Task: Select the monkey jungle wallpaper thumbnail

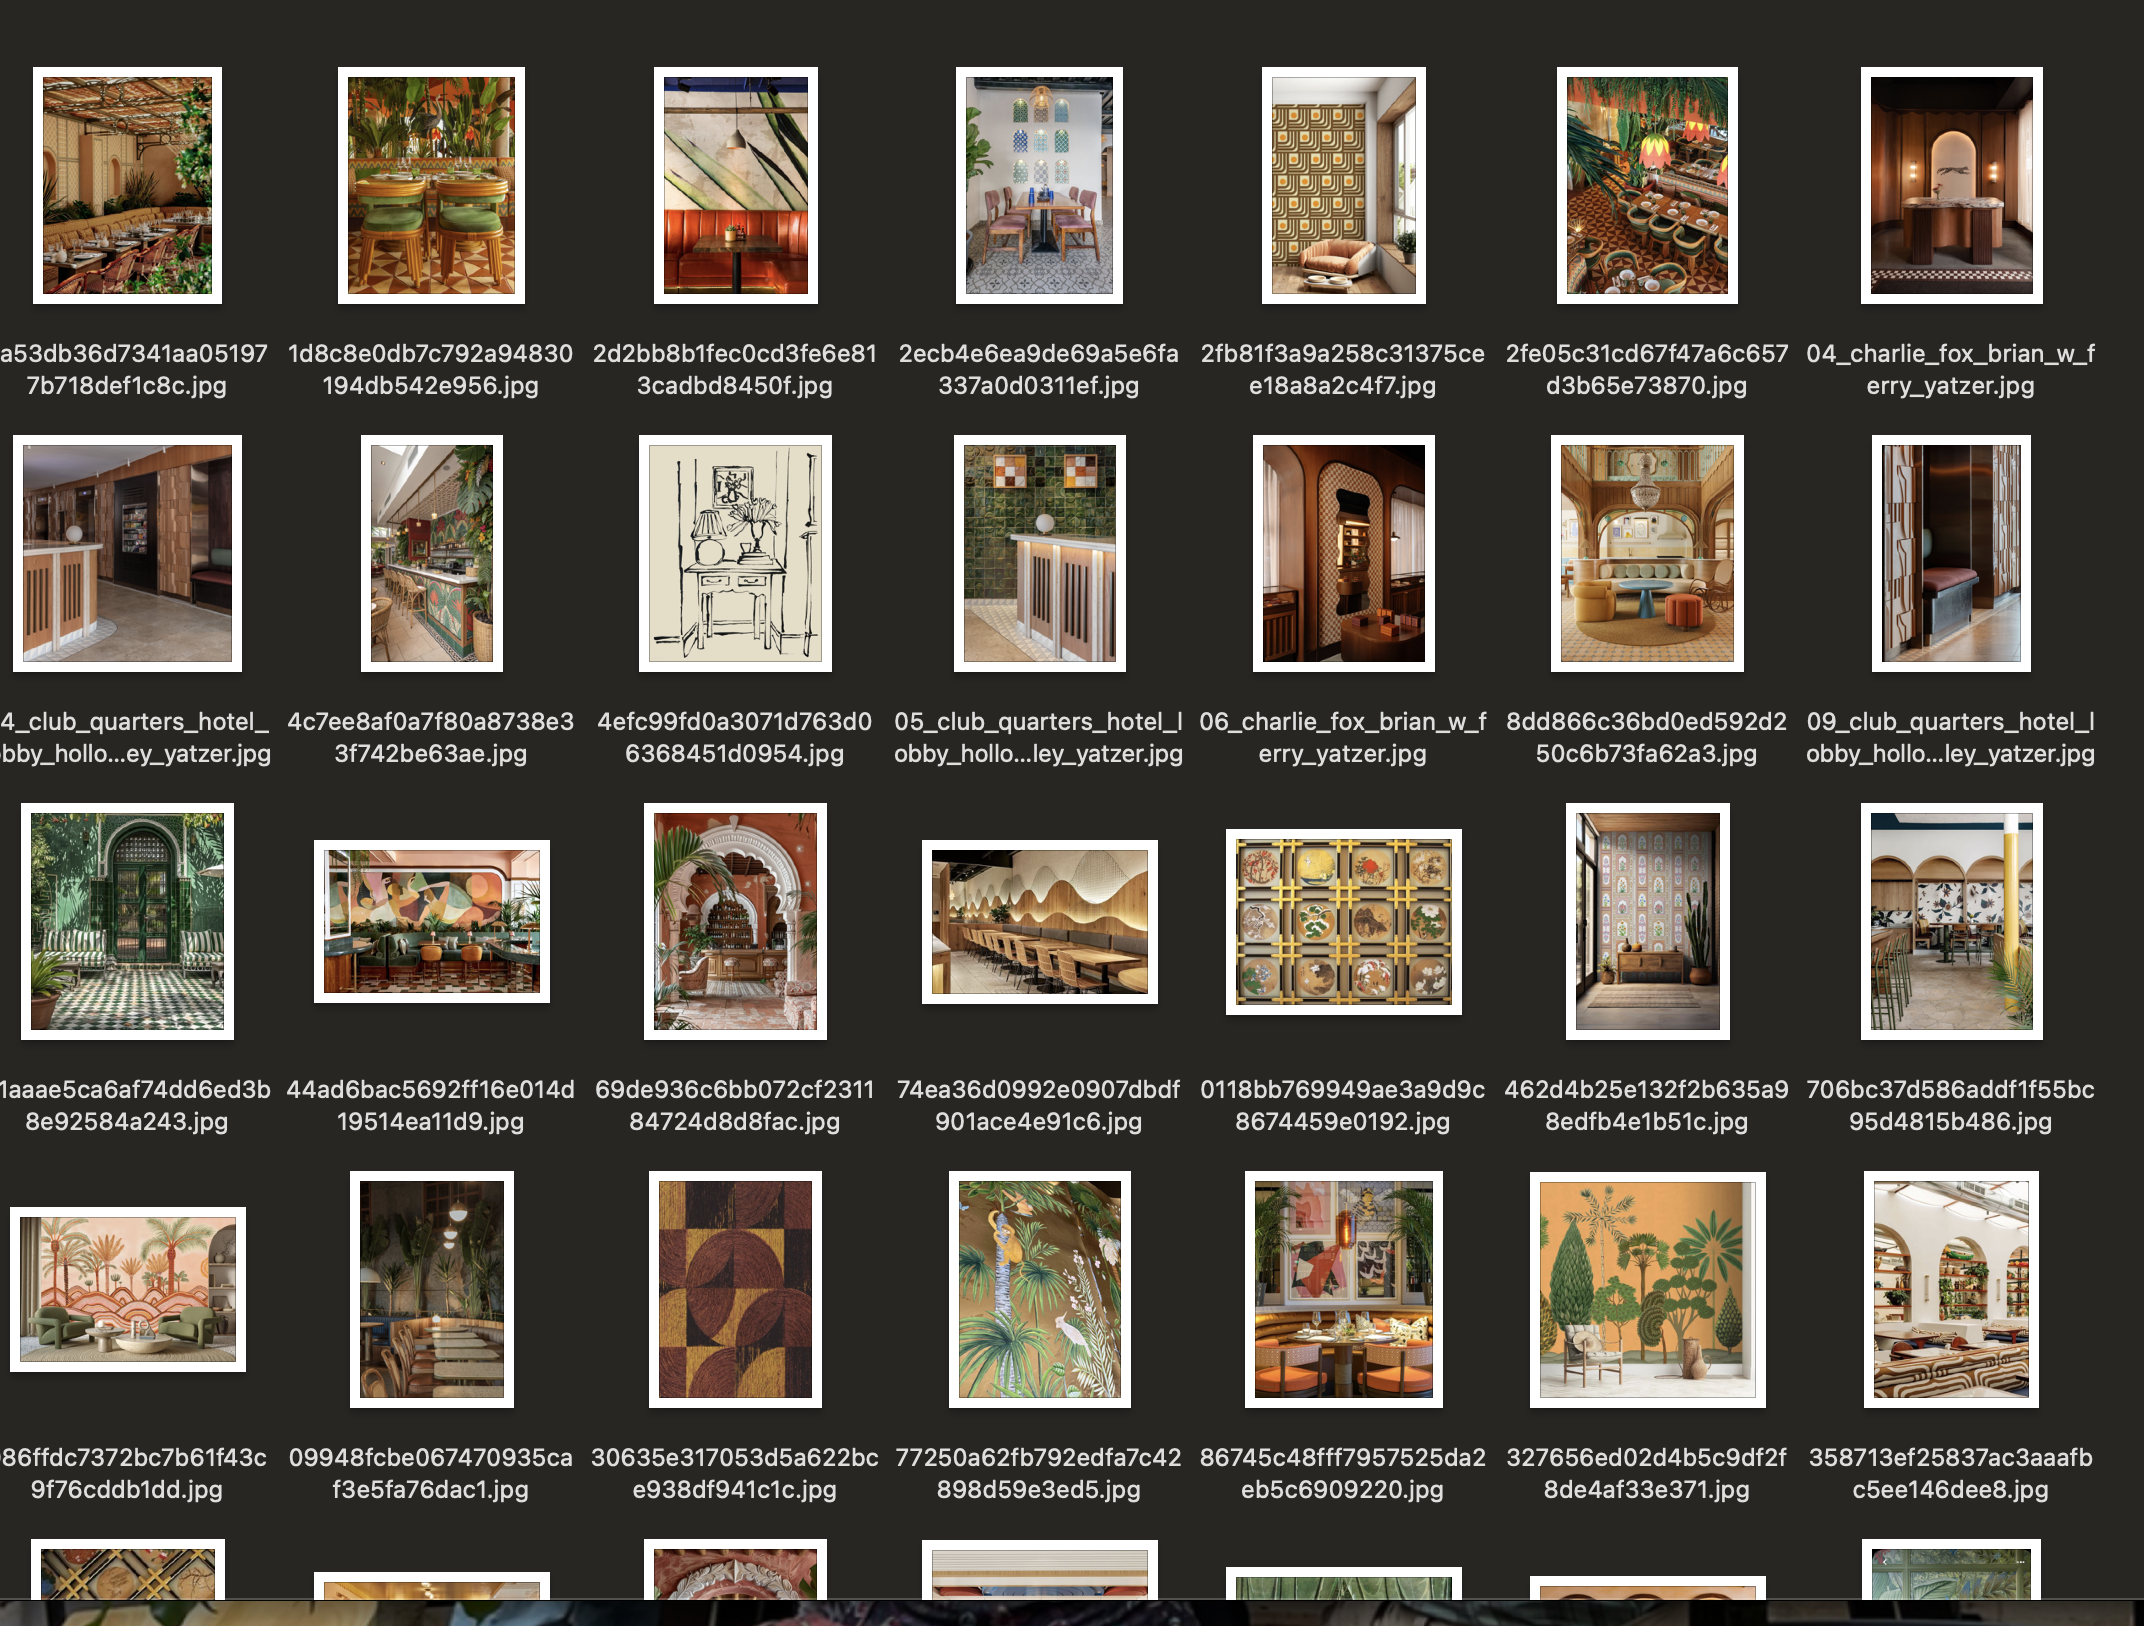Action: [x=1039, y=1289]
